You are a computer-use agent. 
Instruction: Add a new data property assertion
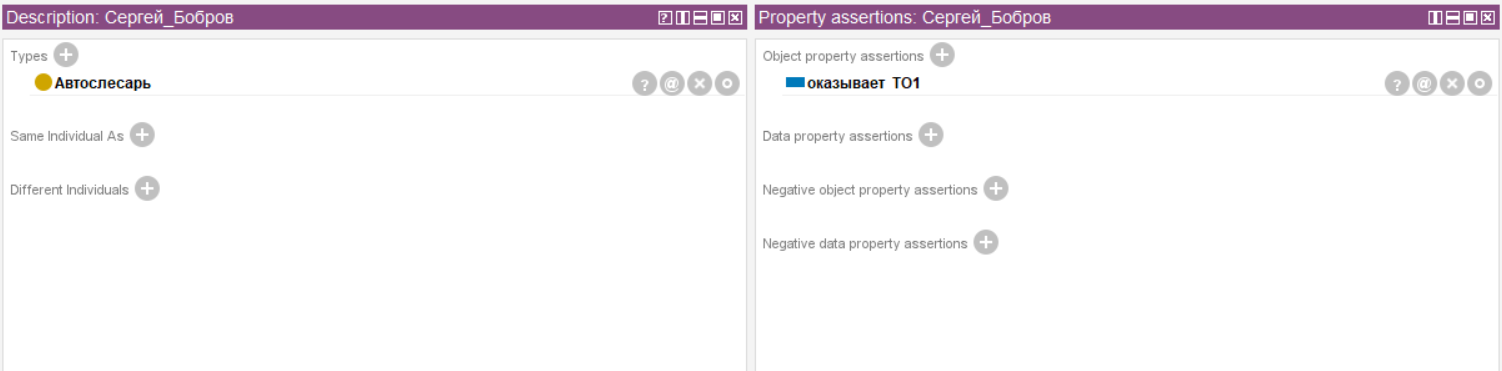tap(931, 135)
